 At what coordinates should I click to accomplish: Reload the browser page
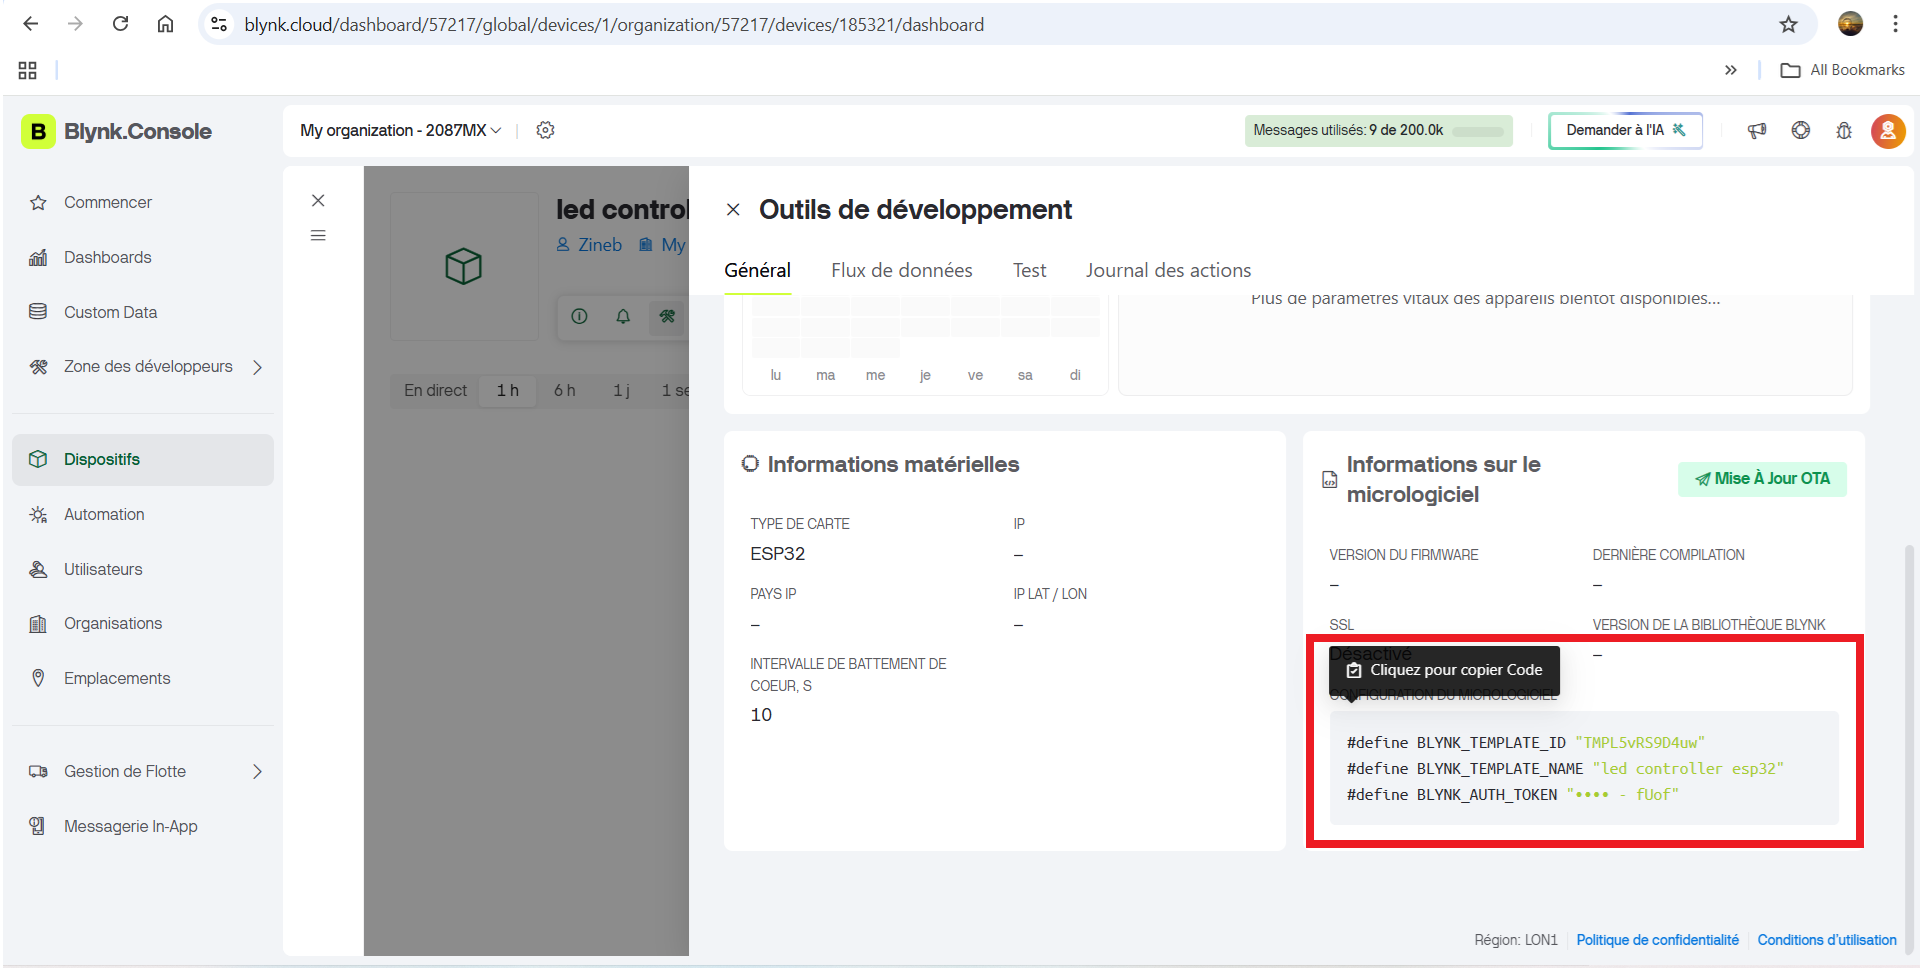tap(120, 24)
